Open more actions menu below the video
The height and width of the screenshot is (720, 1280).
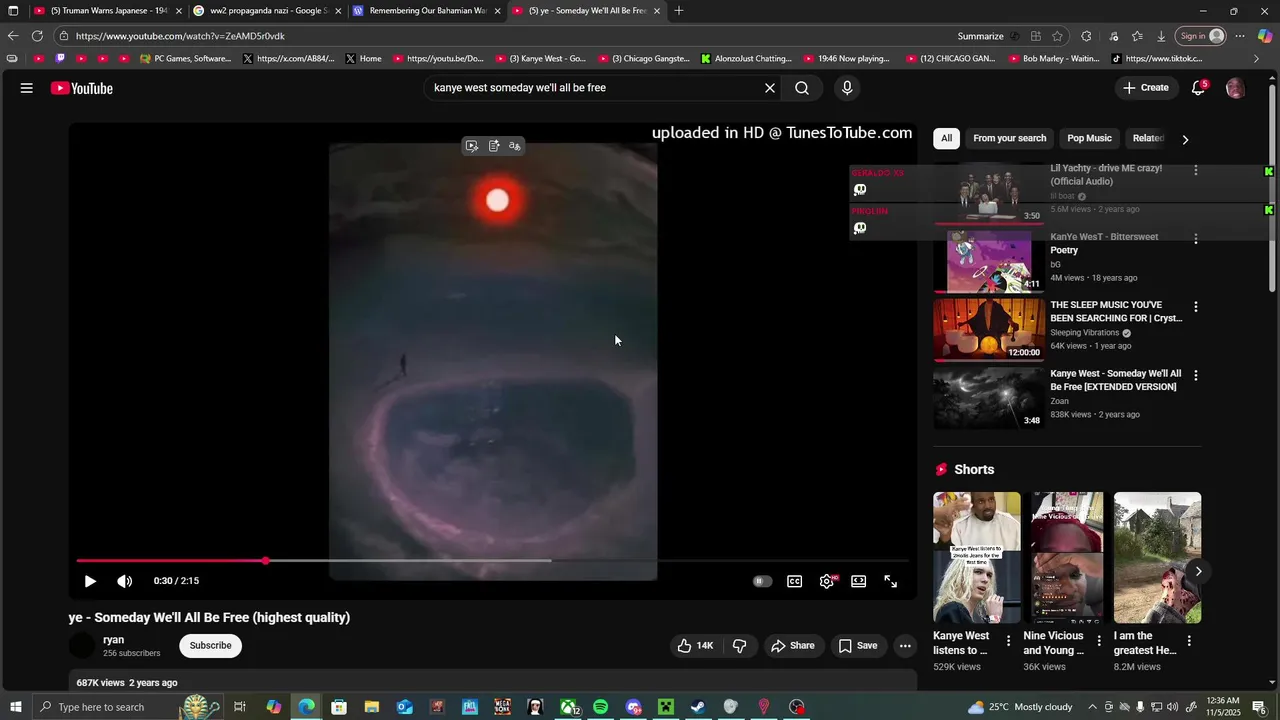click(x=905, y=646)
